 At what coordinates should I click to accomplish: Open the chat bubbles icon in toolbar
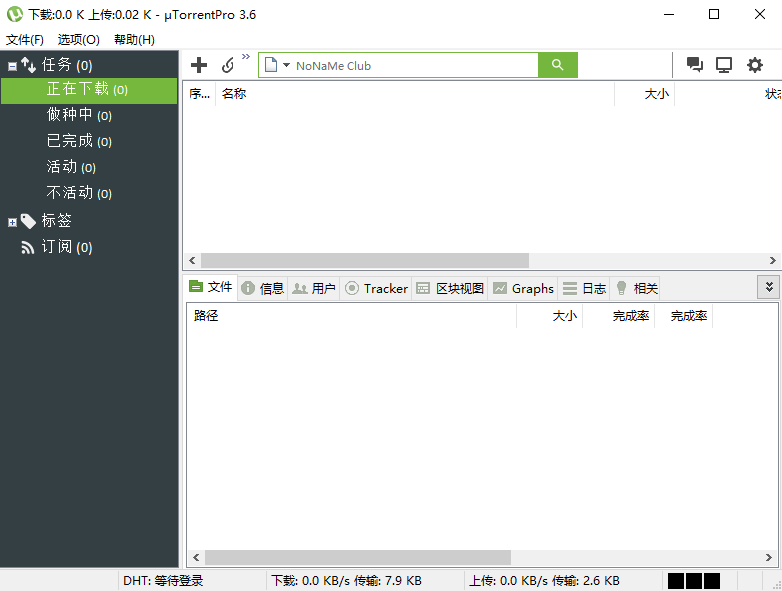694,65
